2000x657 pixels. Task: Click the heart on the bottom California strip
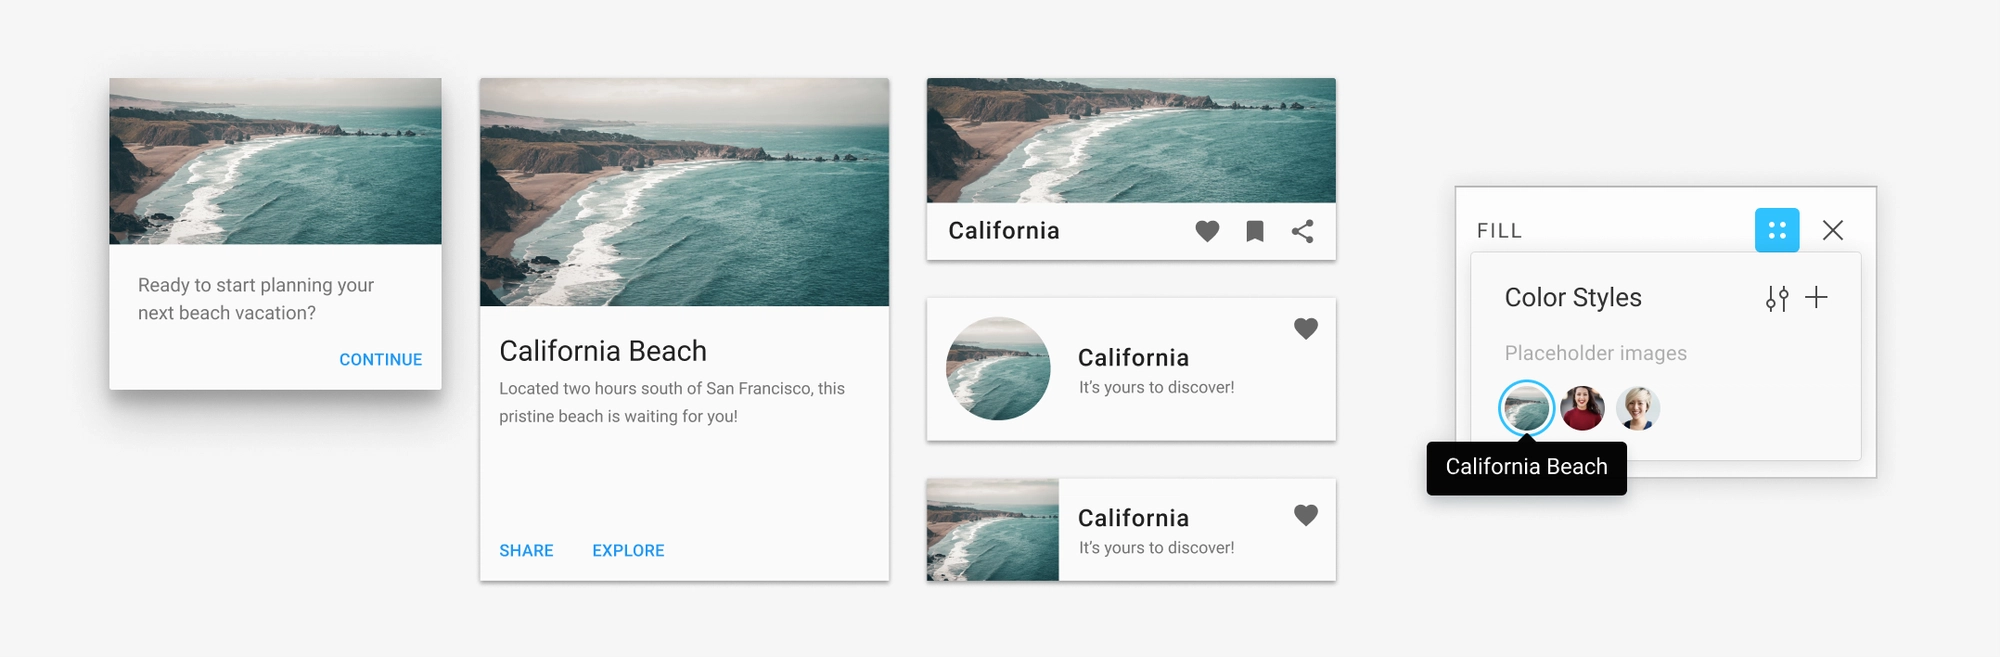[1306, 517]
